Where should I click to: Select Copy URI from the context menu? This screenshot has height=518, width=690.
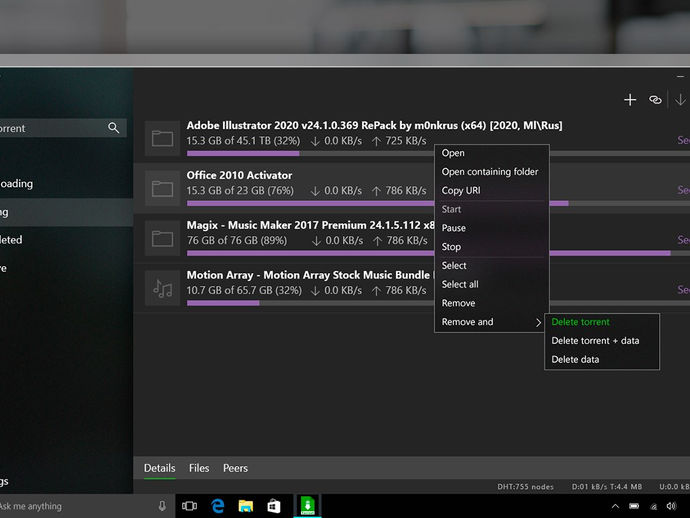click(492, 191)
